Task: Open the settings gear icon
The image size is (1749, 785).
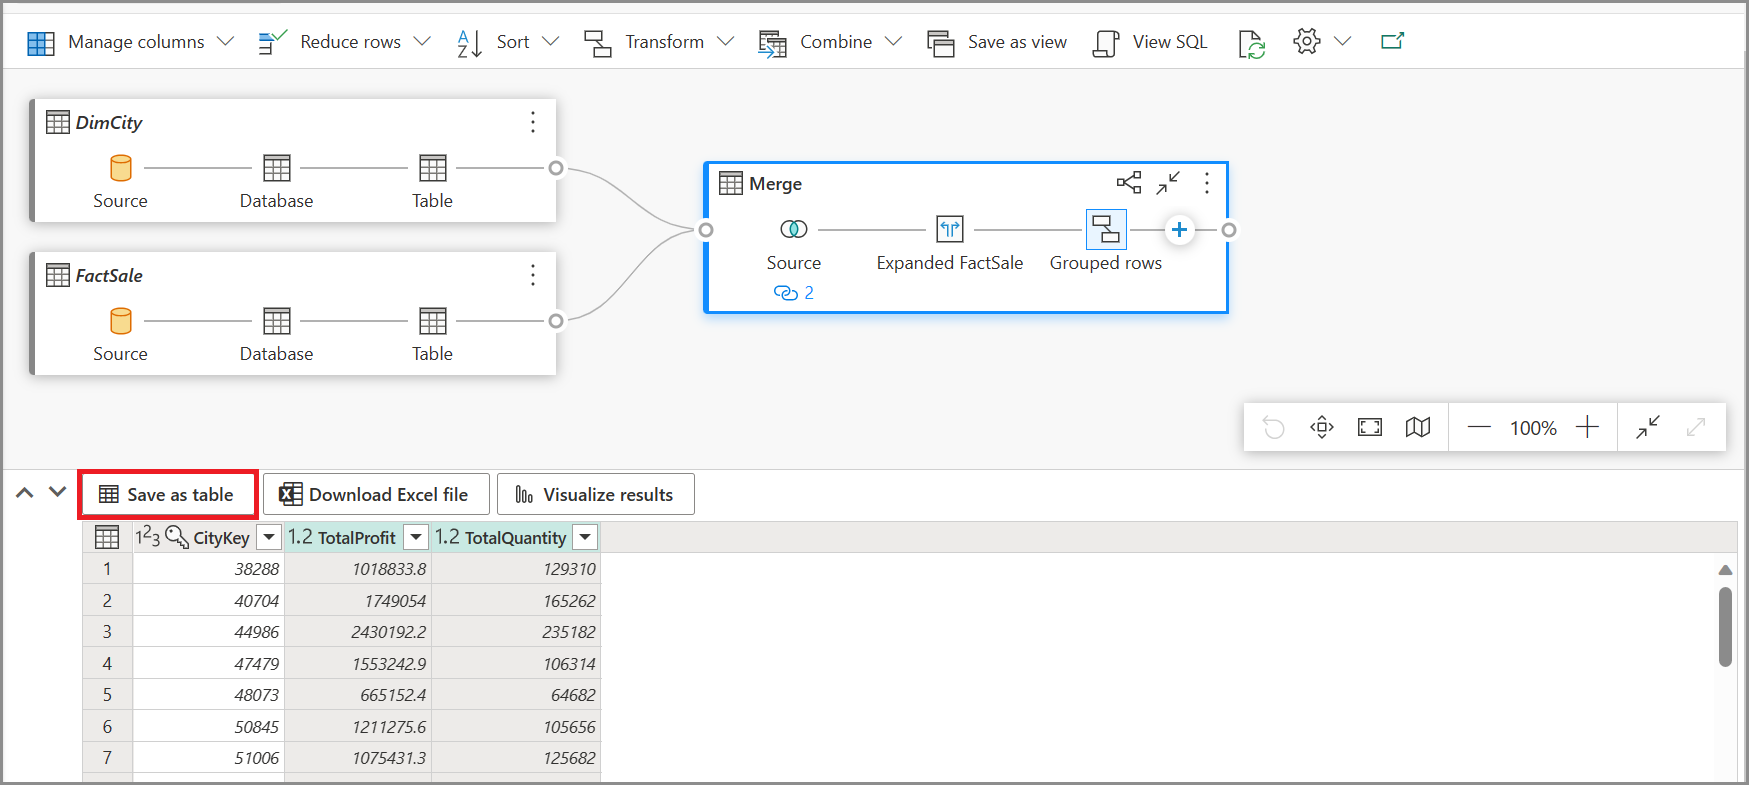Action: 1306,41
